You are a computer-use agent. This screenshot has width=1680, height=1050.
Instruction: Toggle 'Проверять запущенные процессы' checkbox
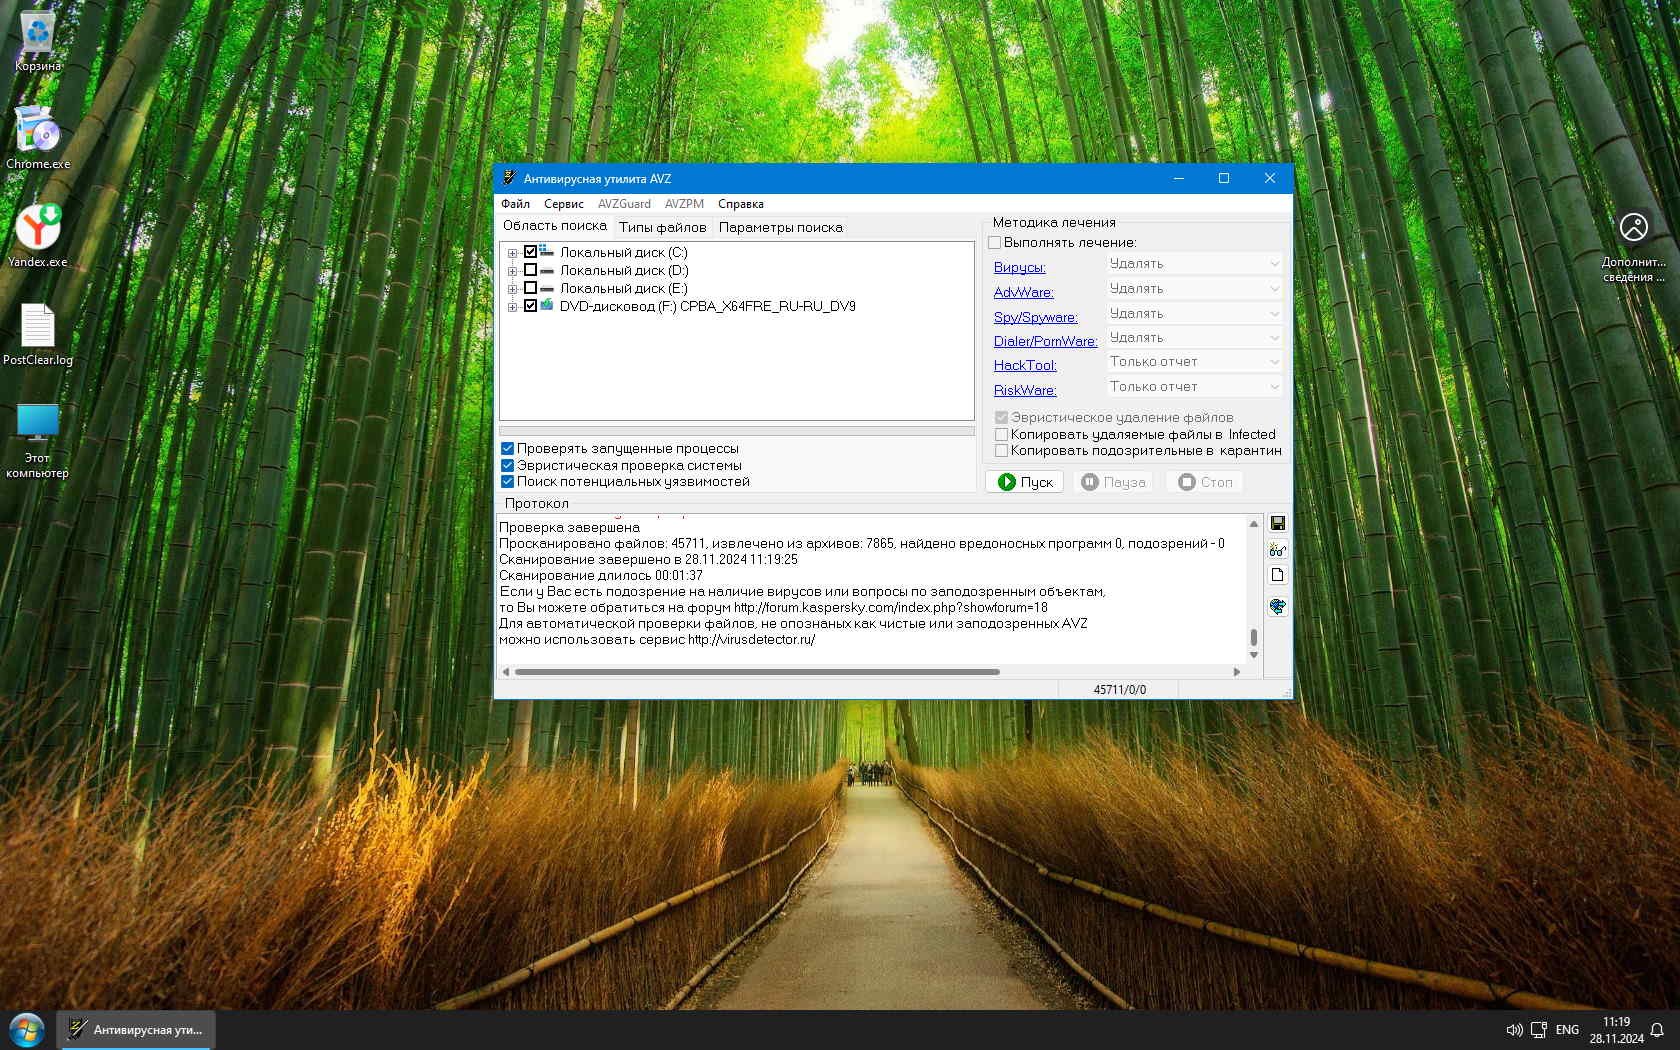(x=507, y=448)
